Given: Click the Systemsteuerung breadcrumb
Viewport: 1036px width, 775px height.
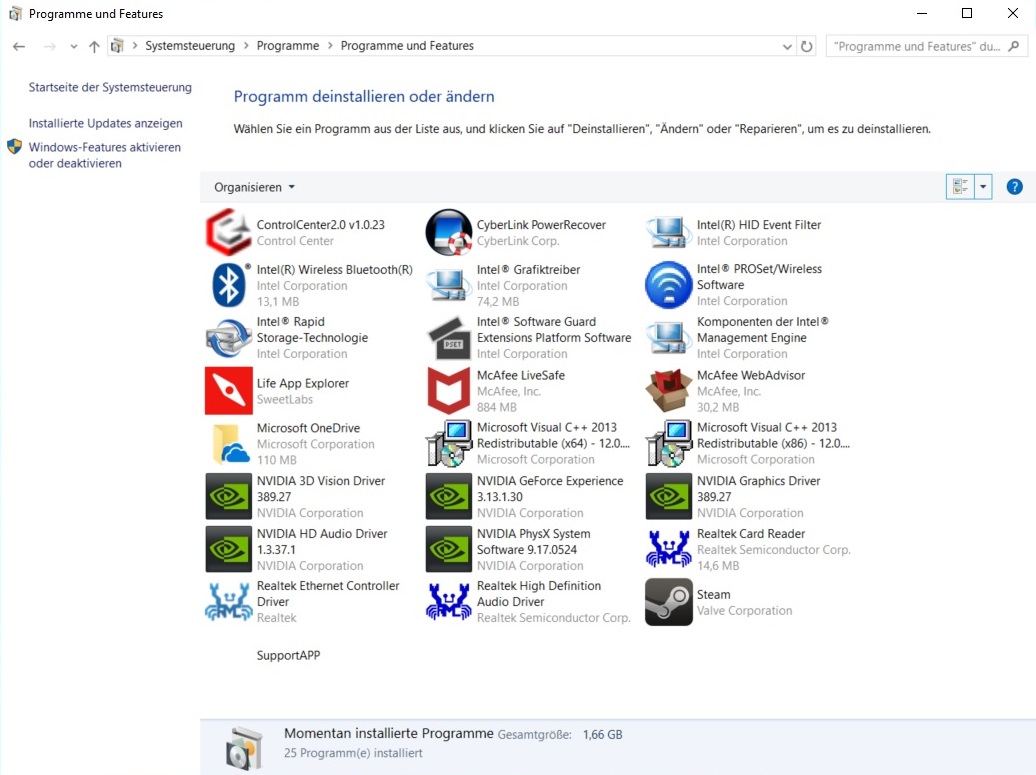Looking at the screenshot, I should [x=190, y=46].
